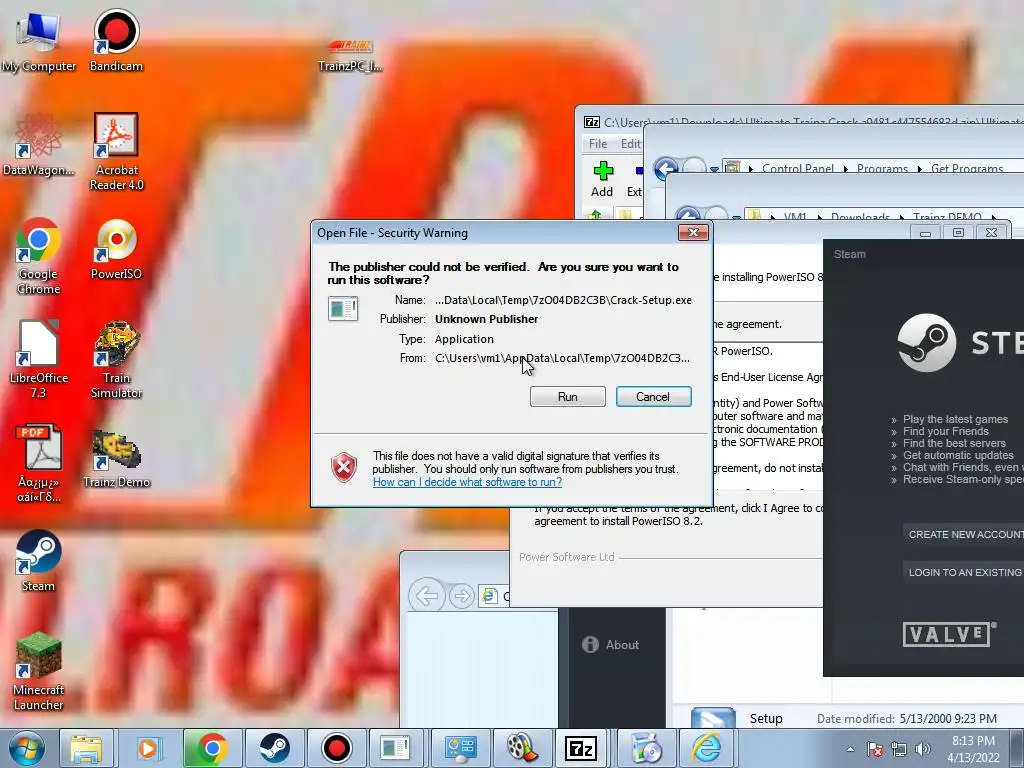Click Control Panel in address breadcrumb

797,168
